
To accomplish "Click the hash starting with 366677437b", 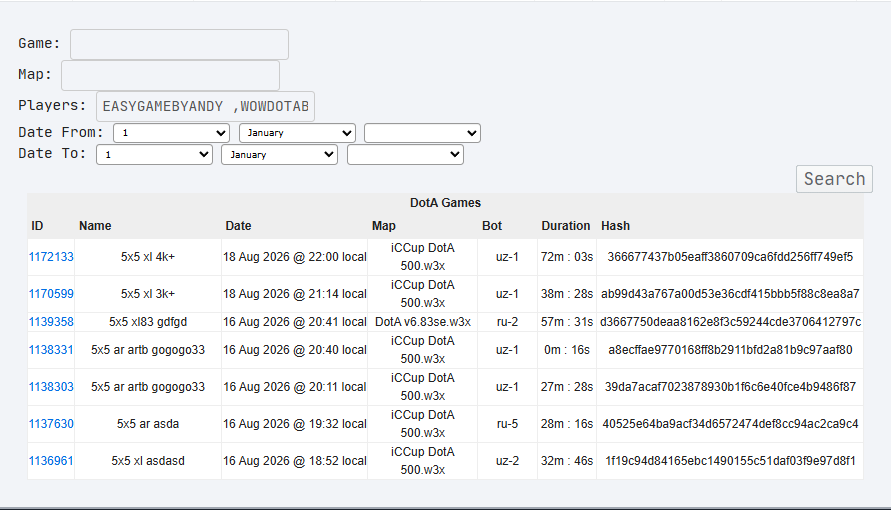I will click(x=730, y=257).
